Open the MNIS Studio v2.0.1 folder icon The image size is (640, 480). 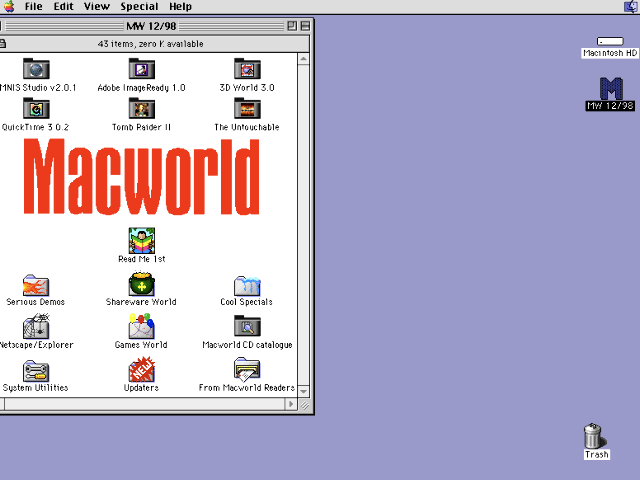(x=36, y=69)
